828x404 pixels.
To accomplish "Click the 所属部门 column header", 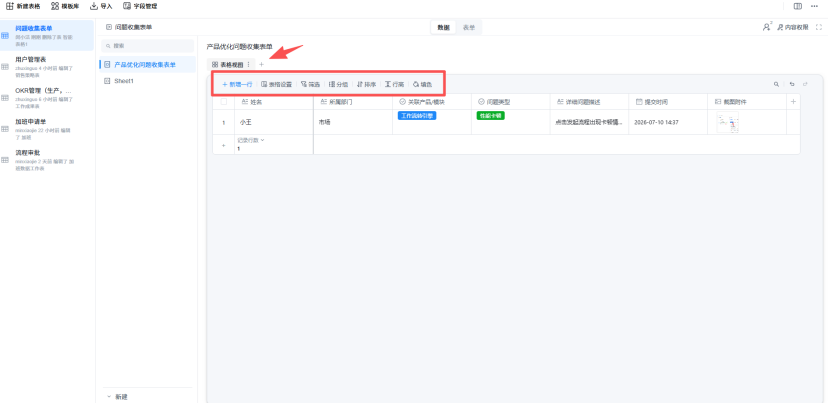I will point(352,102).
